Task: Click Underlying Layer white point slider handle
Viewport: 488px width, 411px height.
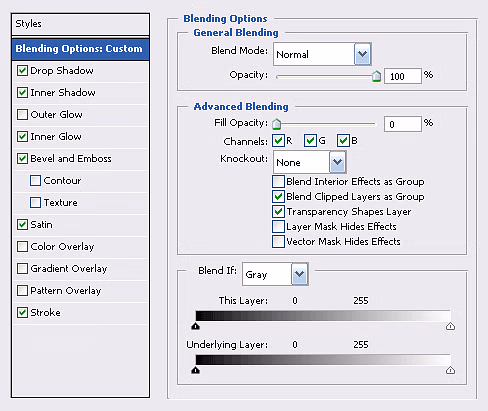Action: pyautogui.click(x=450, y=370)
